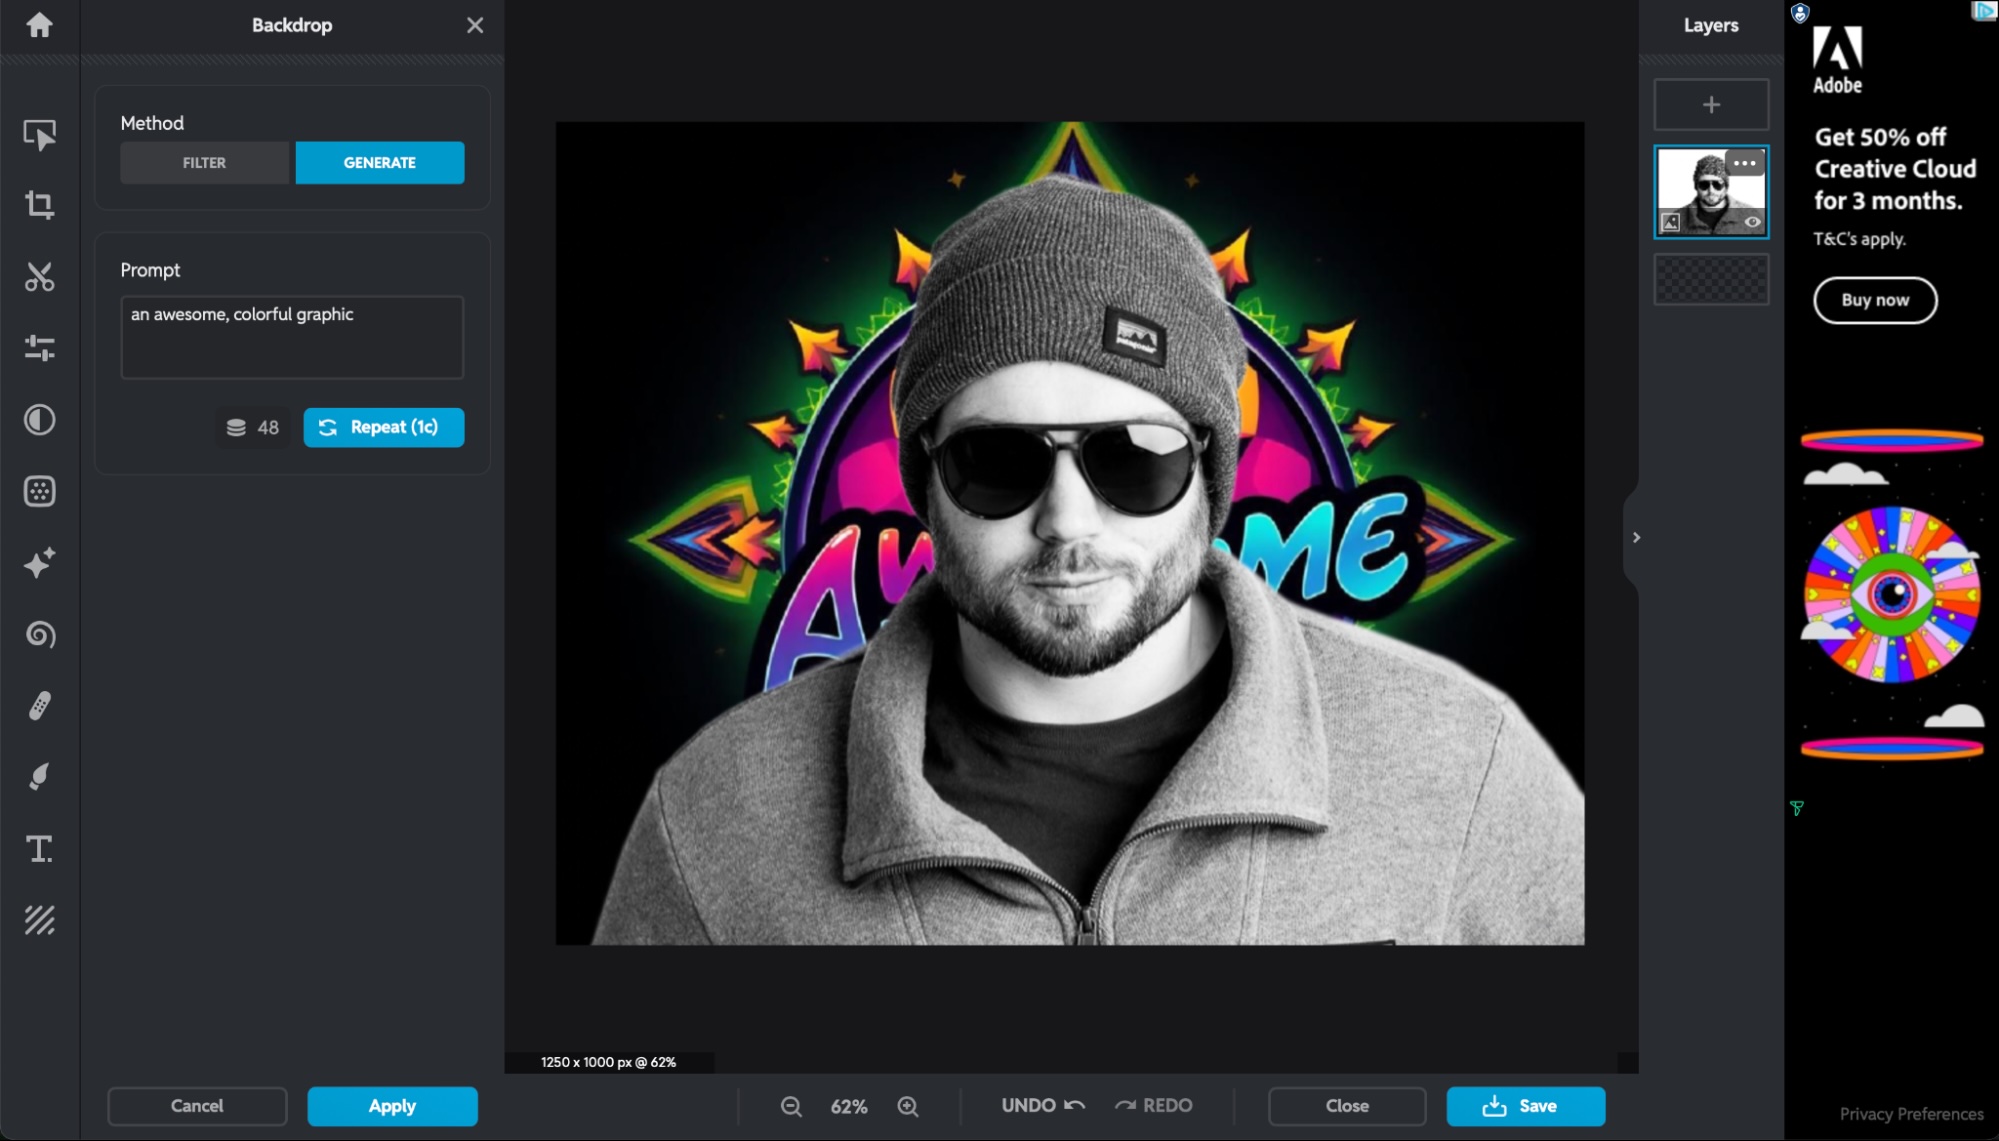Open the 62% zoom level control
The image size is (1999, 1141).
pyautogui.click(x=849, y=1106)
